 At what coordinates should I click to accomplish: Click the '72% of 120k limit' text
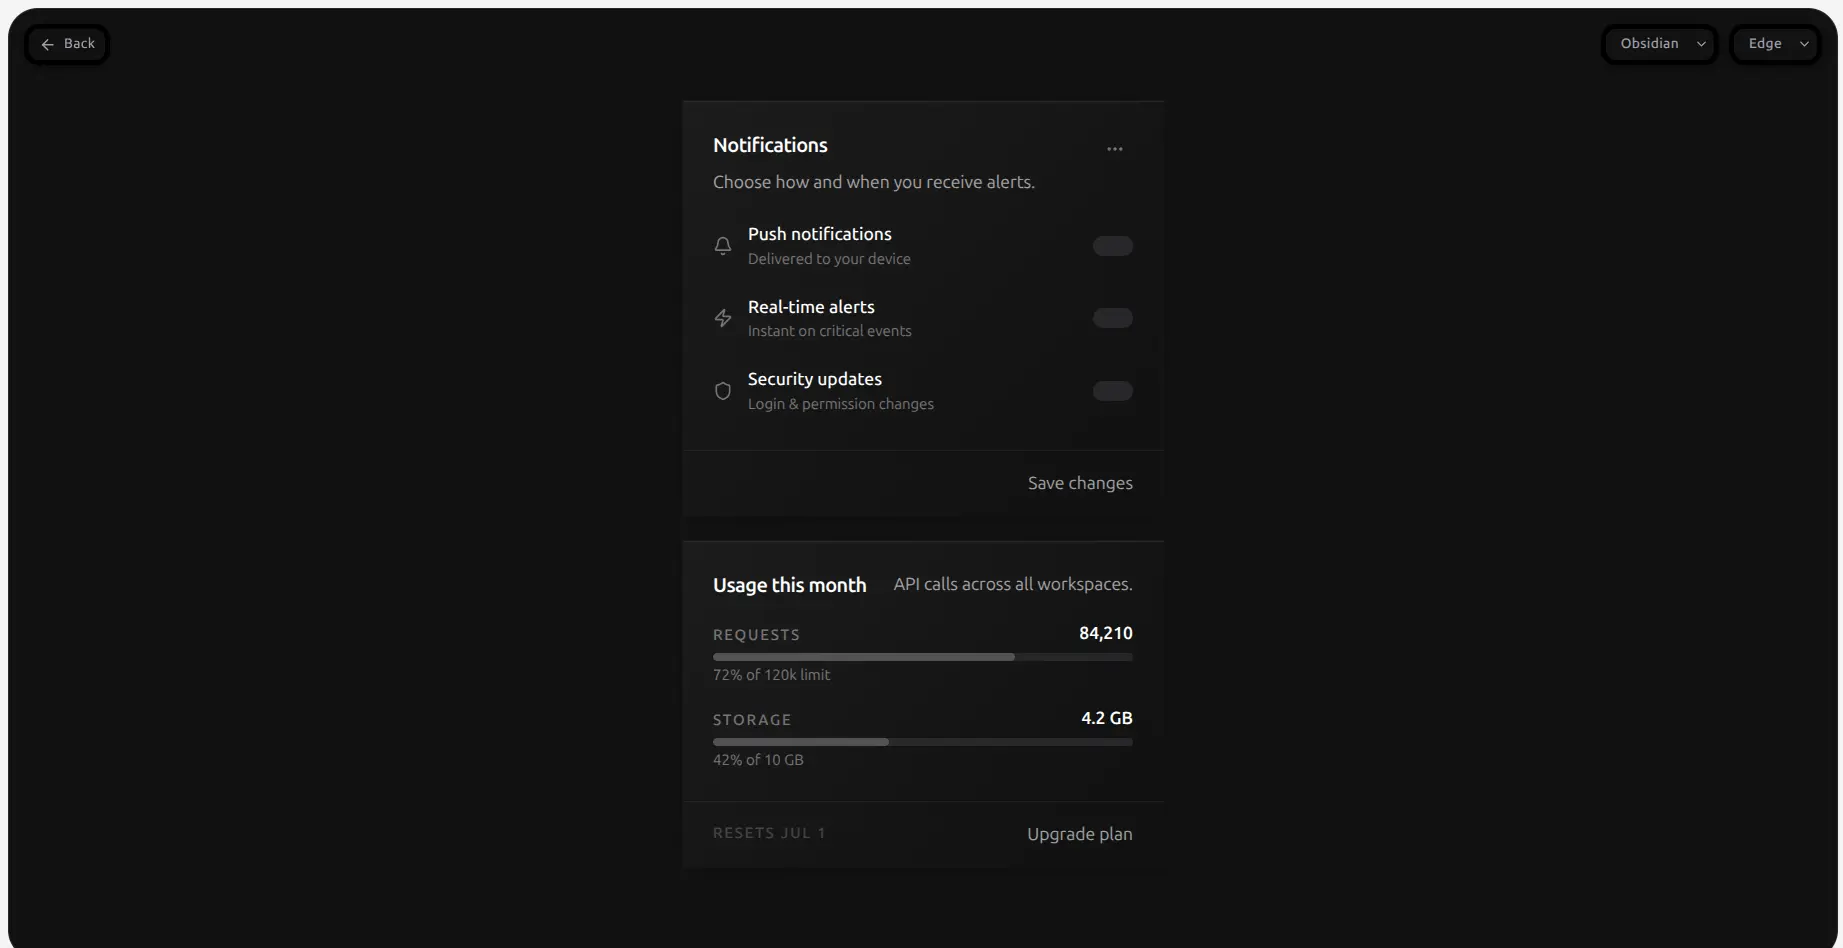(x=771, y=675)
